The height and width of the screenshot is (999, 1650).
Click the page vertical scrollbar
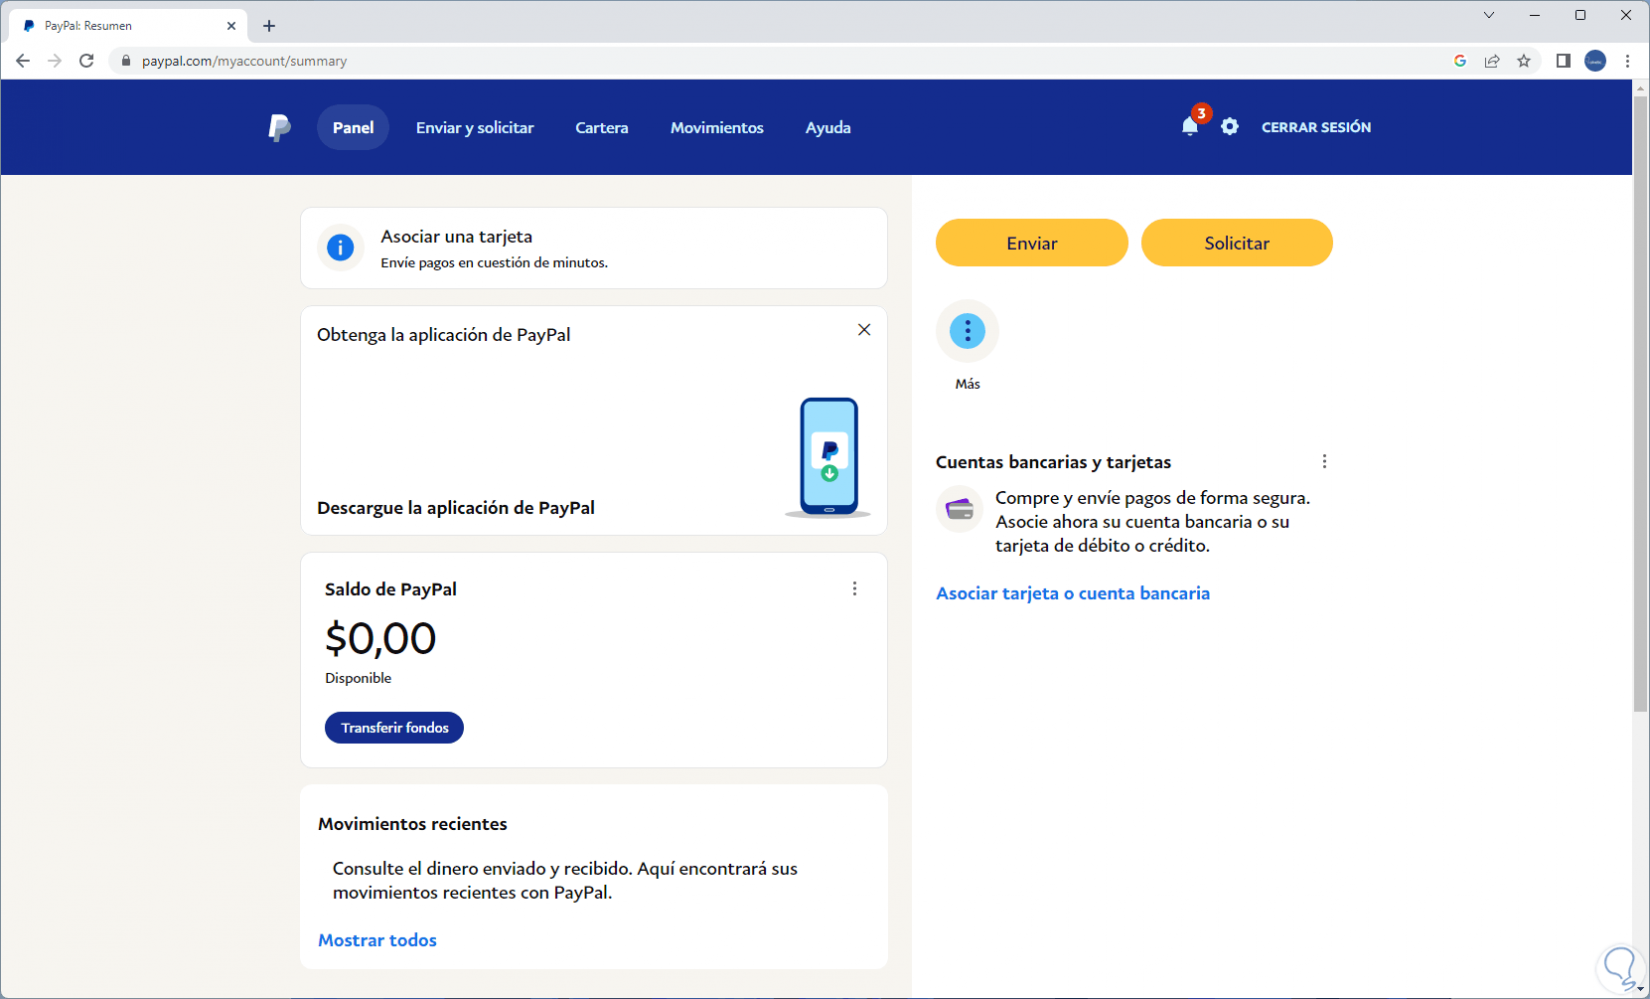click(x=1640, y=400)
